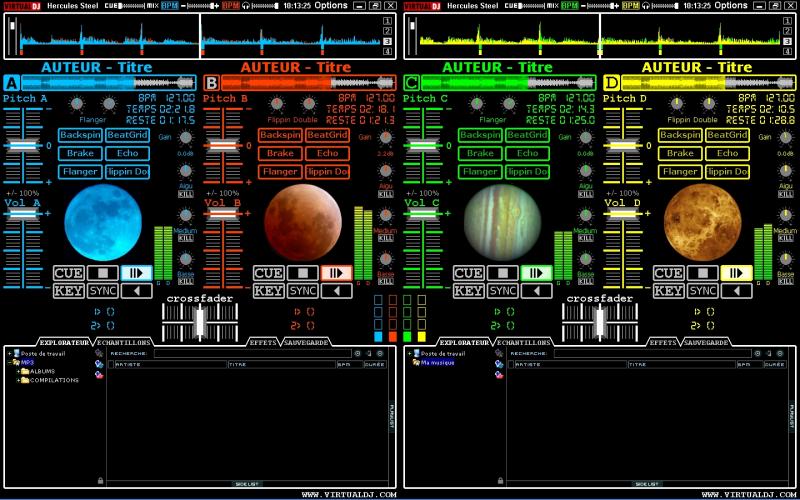Open the EFFETS tab in the A/B window

pyautogui.click(x=263, y=342)
